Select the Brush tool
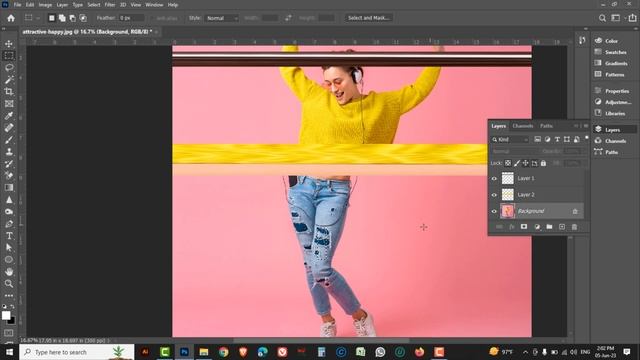The image size is (640, 360). point(9,140)
